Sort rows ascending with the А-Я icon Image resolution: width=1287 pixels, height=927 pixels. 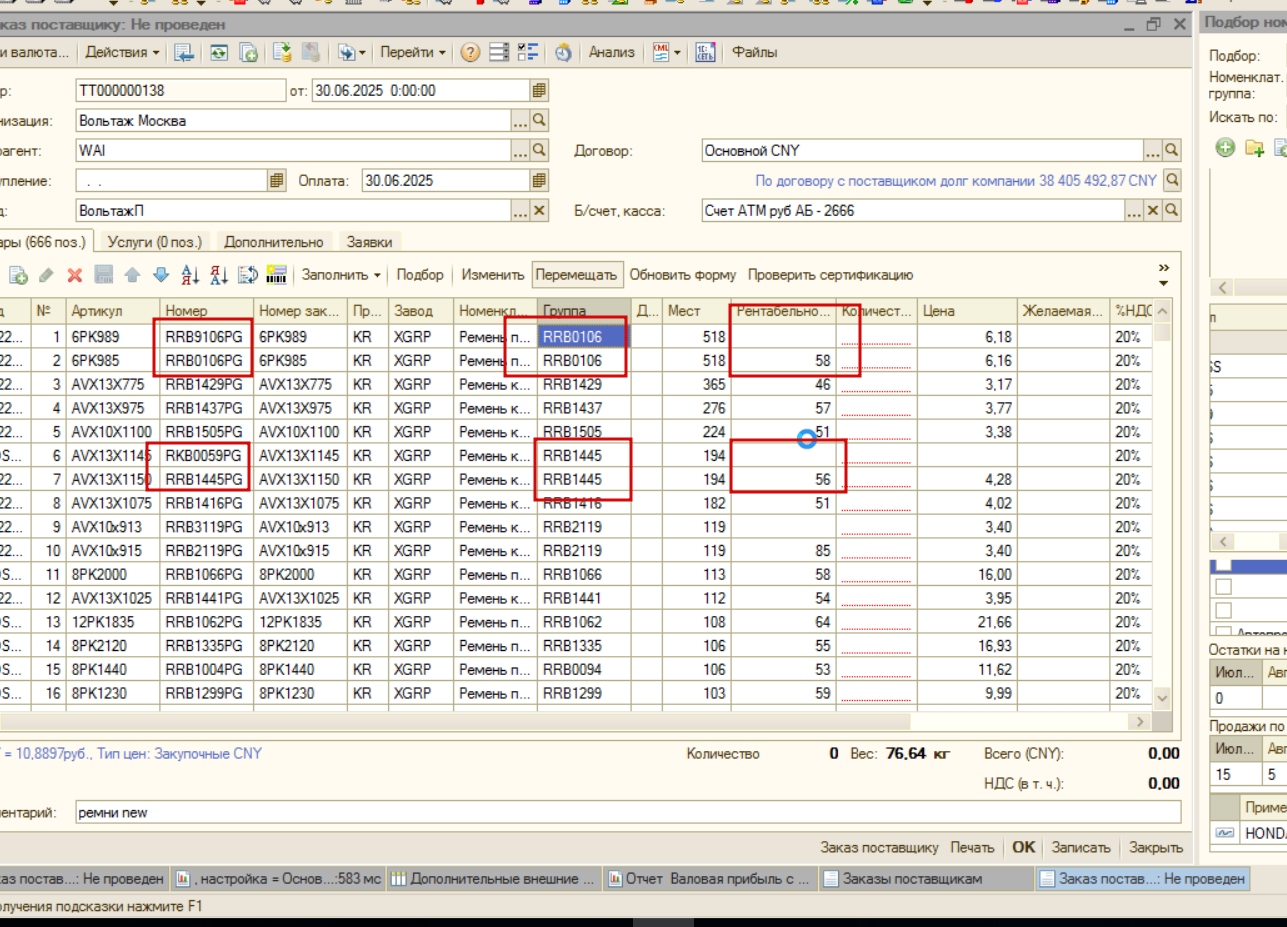[x=191, y=275]
